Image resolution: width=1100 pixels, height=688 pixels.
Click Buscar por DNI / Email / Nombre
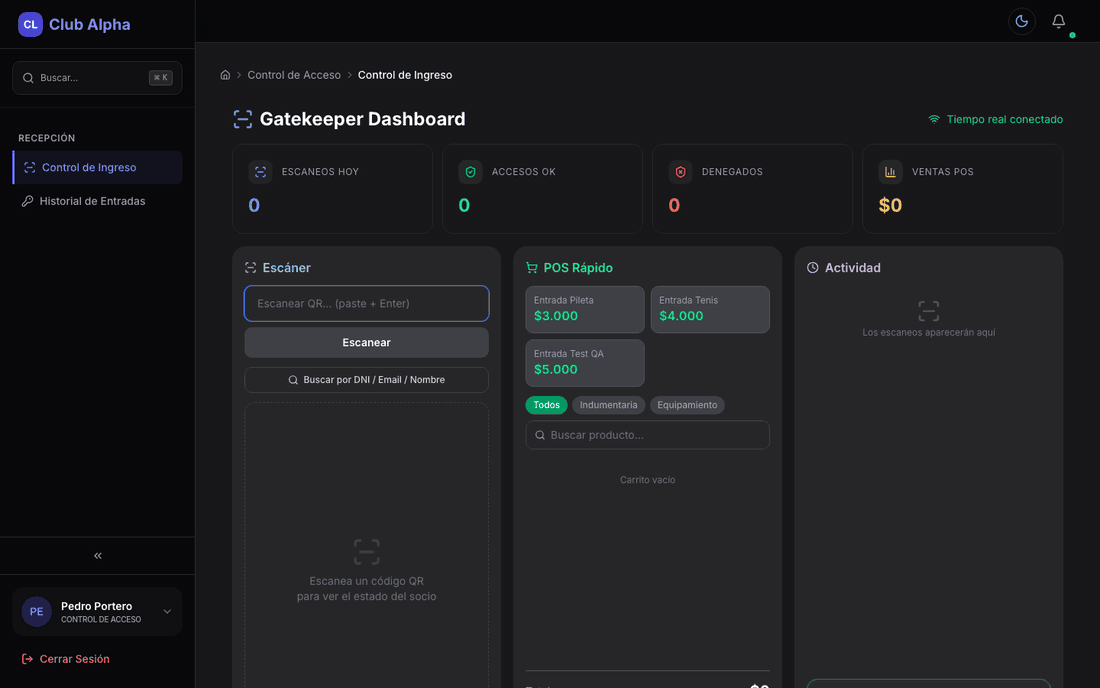click(366, 380)
